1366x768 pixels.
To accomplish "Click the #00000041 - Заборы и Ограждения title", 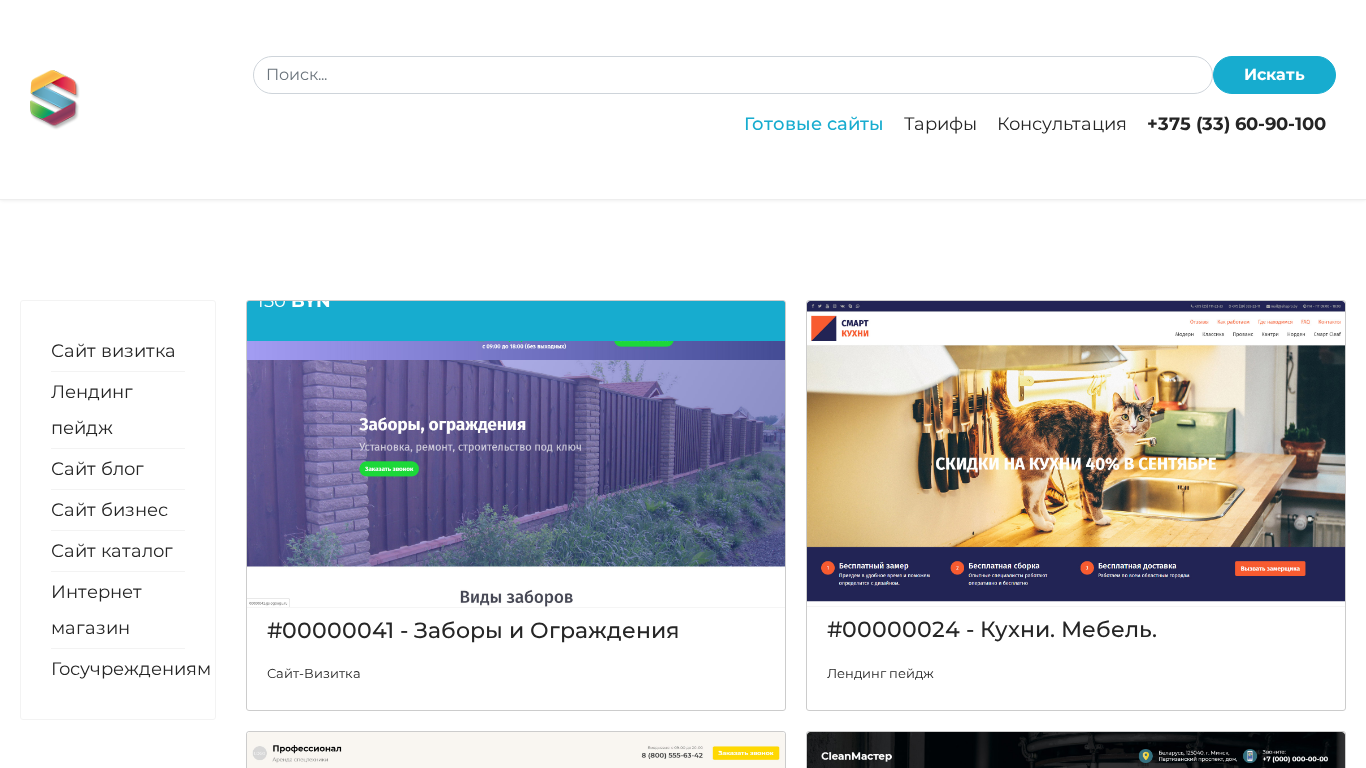I will point(473,631).
